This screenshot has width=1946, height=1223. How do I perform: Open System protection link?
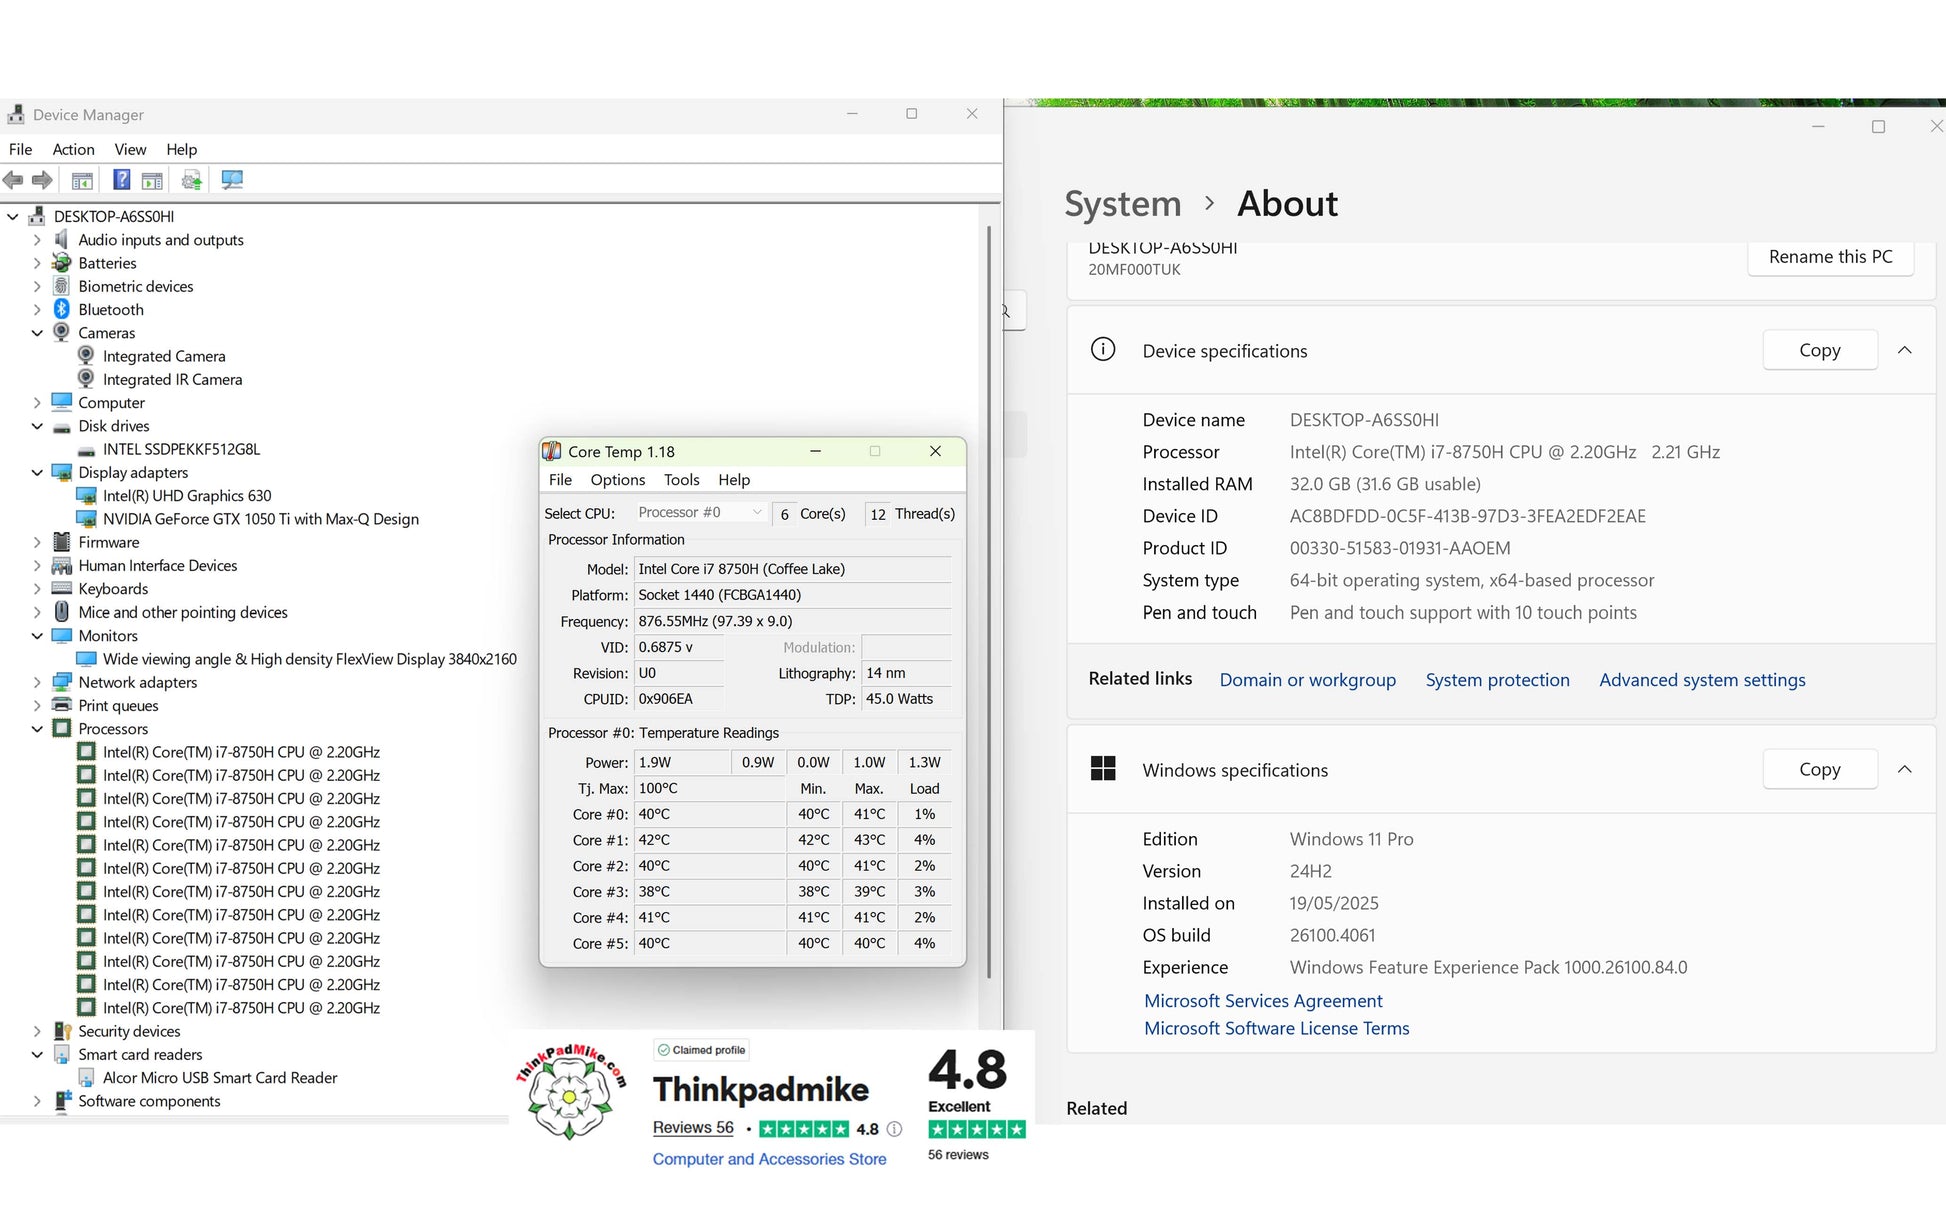[1497, 680]
